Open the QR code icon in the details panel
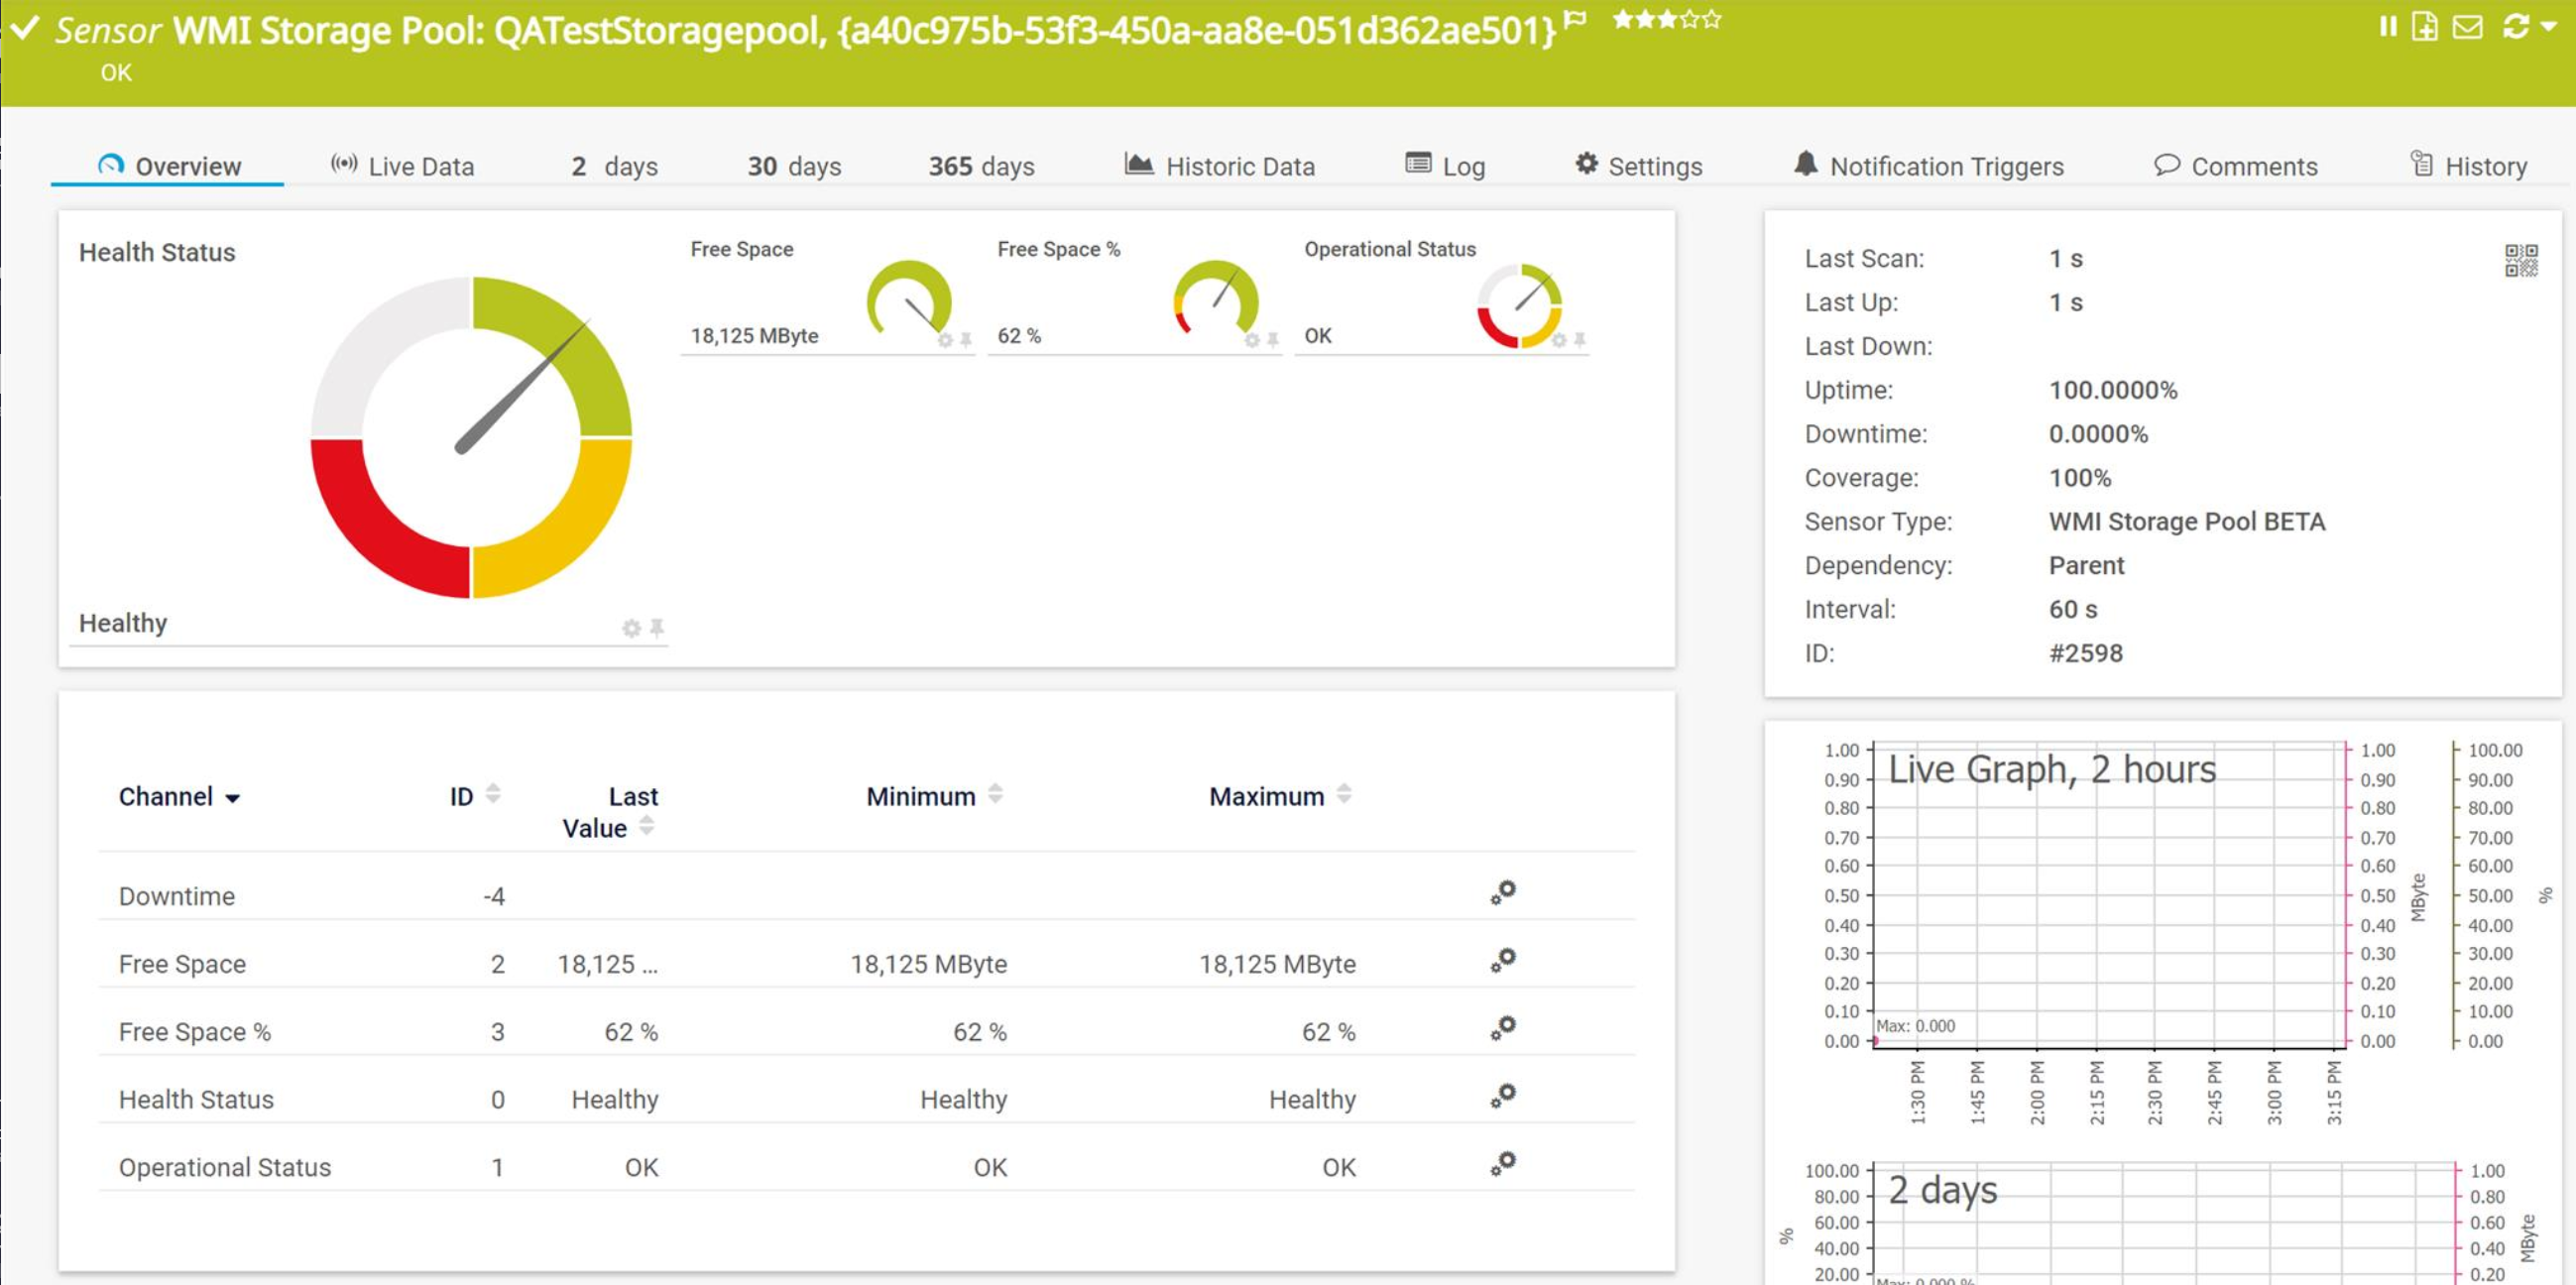The width and height of the screenshot is (2576, 1285). [2524, 263]
